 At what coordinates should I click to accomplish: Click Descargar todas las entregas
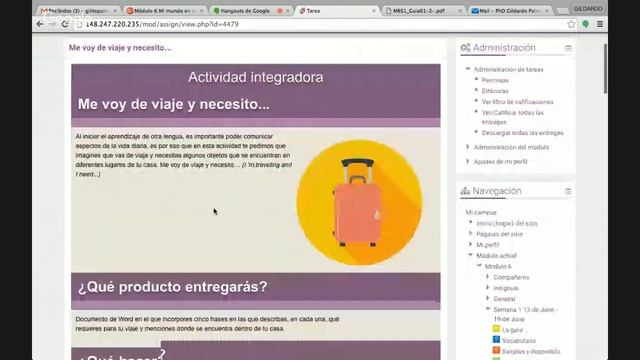click(522, 133)
